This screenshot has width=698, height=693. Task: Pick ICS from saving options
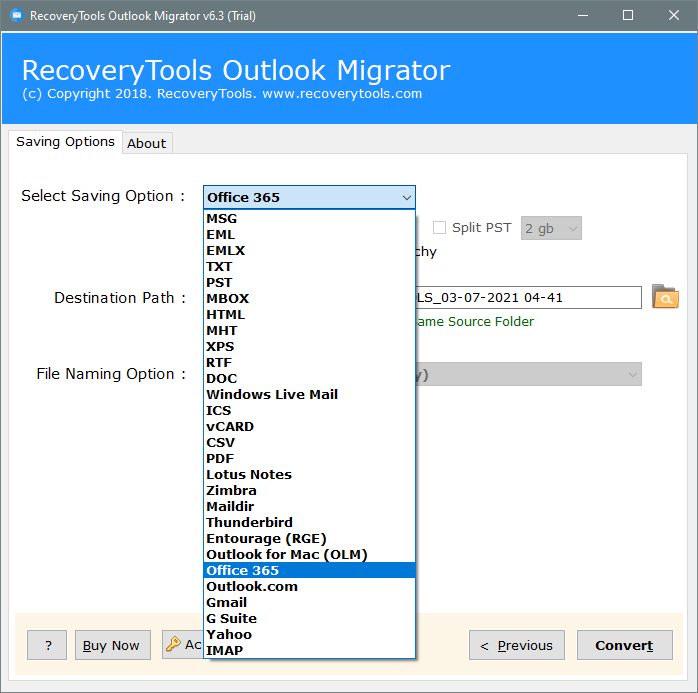pyautogui.click(x=309, y=411)
